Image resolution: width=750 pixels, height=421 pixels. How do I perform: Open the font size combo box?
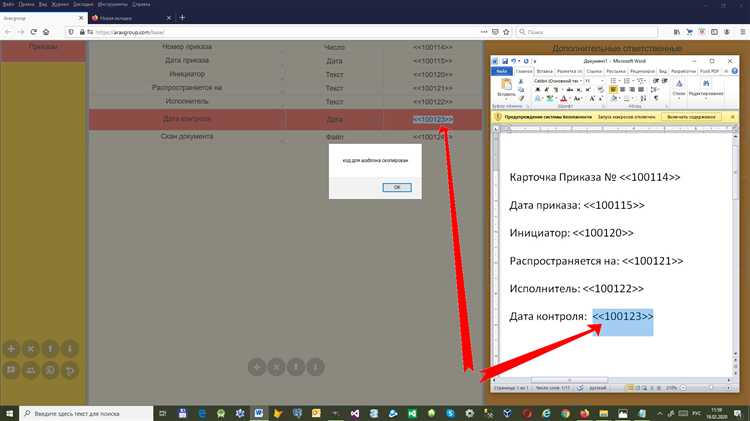click(x=594, y=81)
